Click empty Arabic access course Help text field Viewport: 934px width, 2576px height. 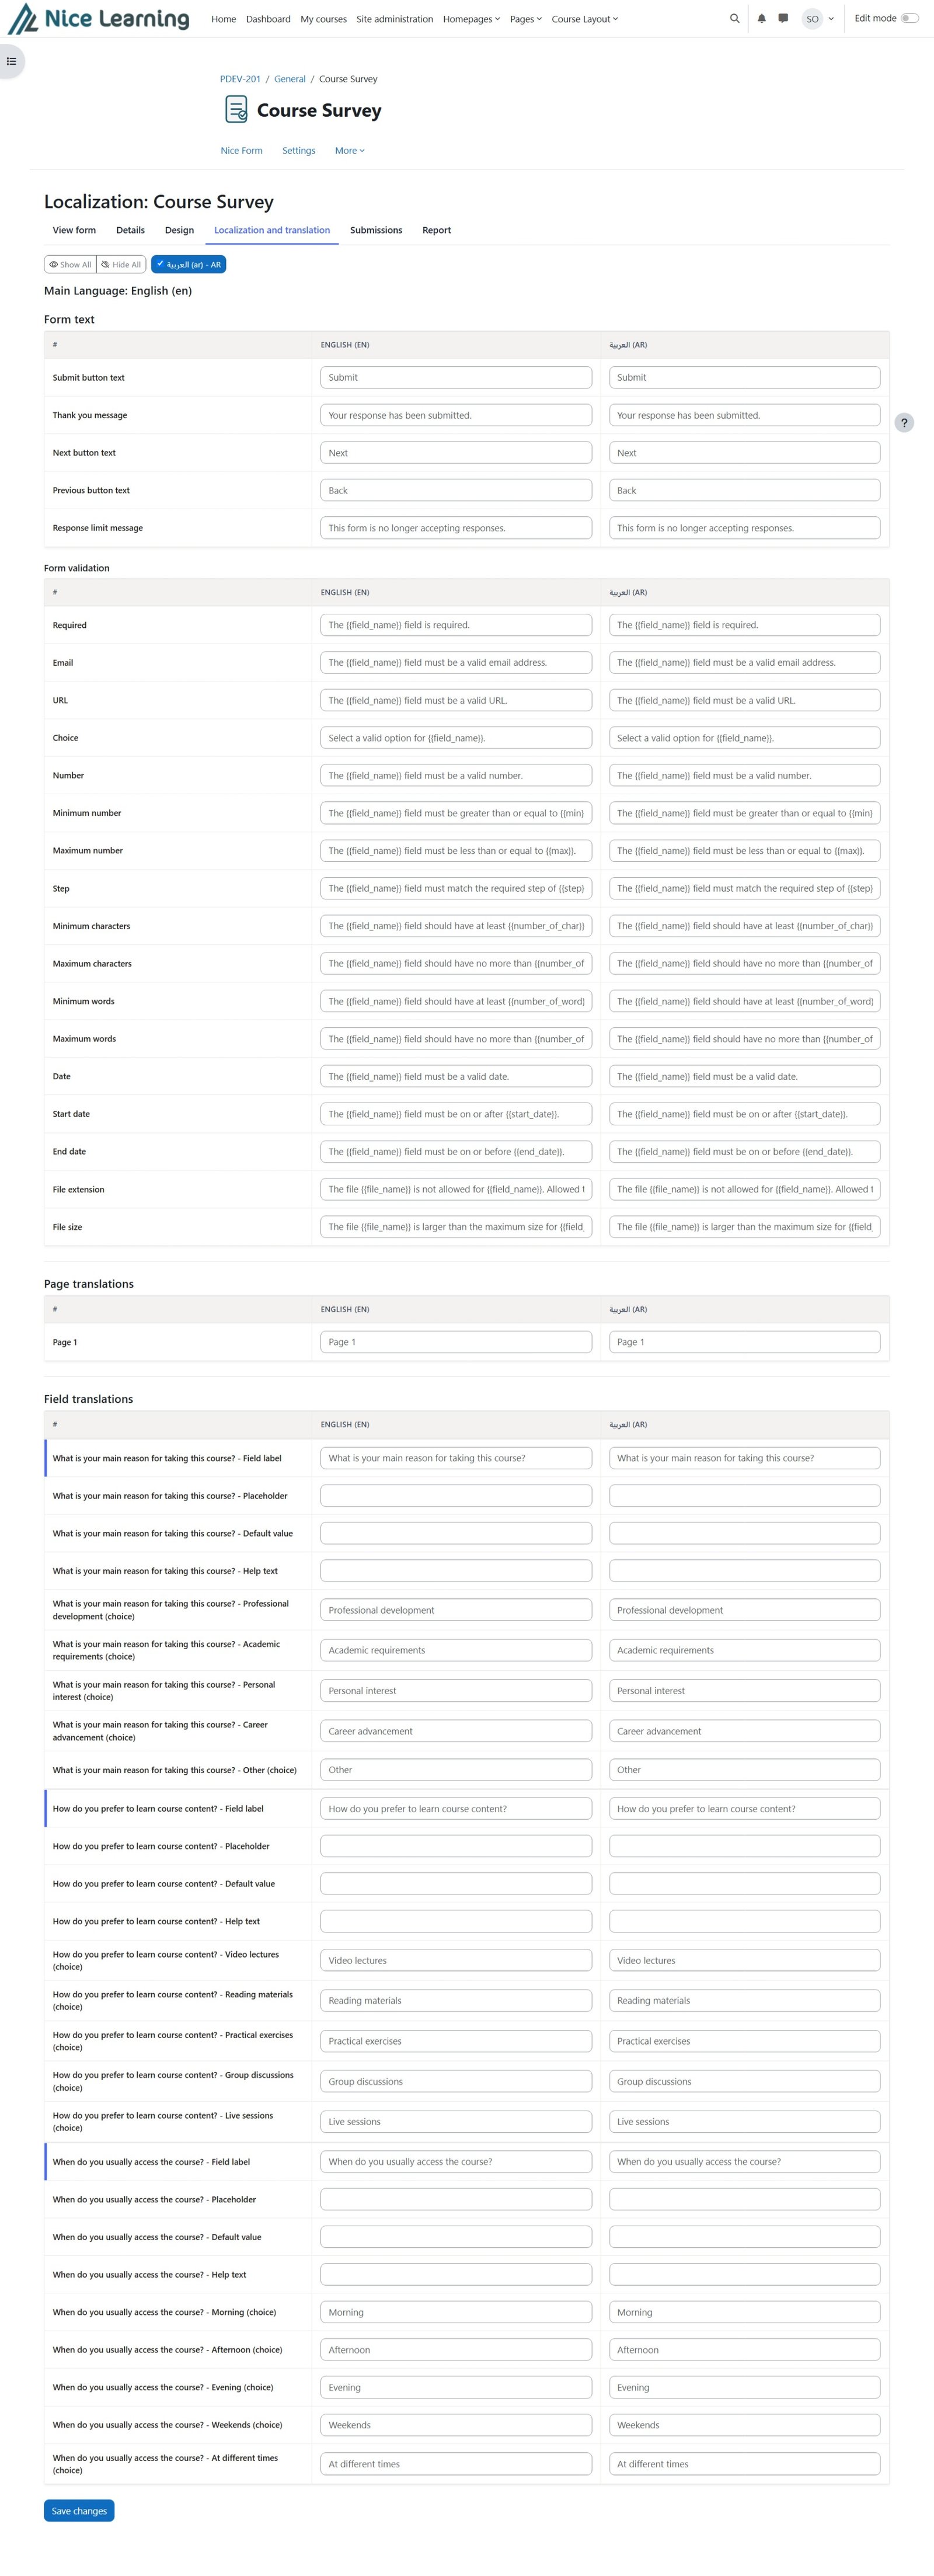[744, 2274]
